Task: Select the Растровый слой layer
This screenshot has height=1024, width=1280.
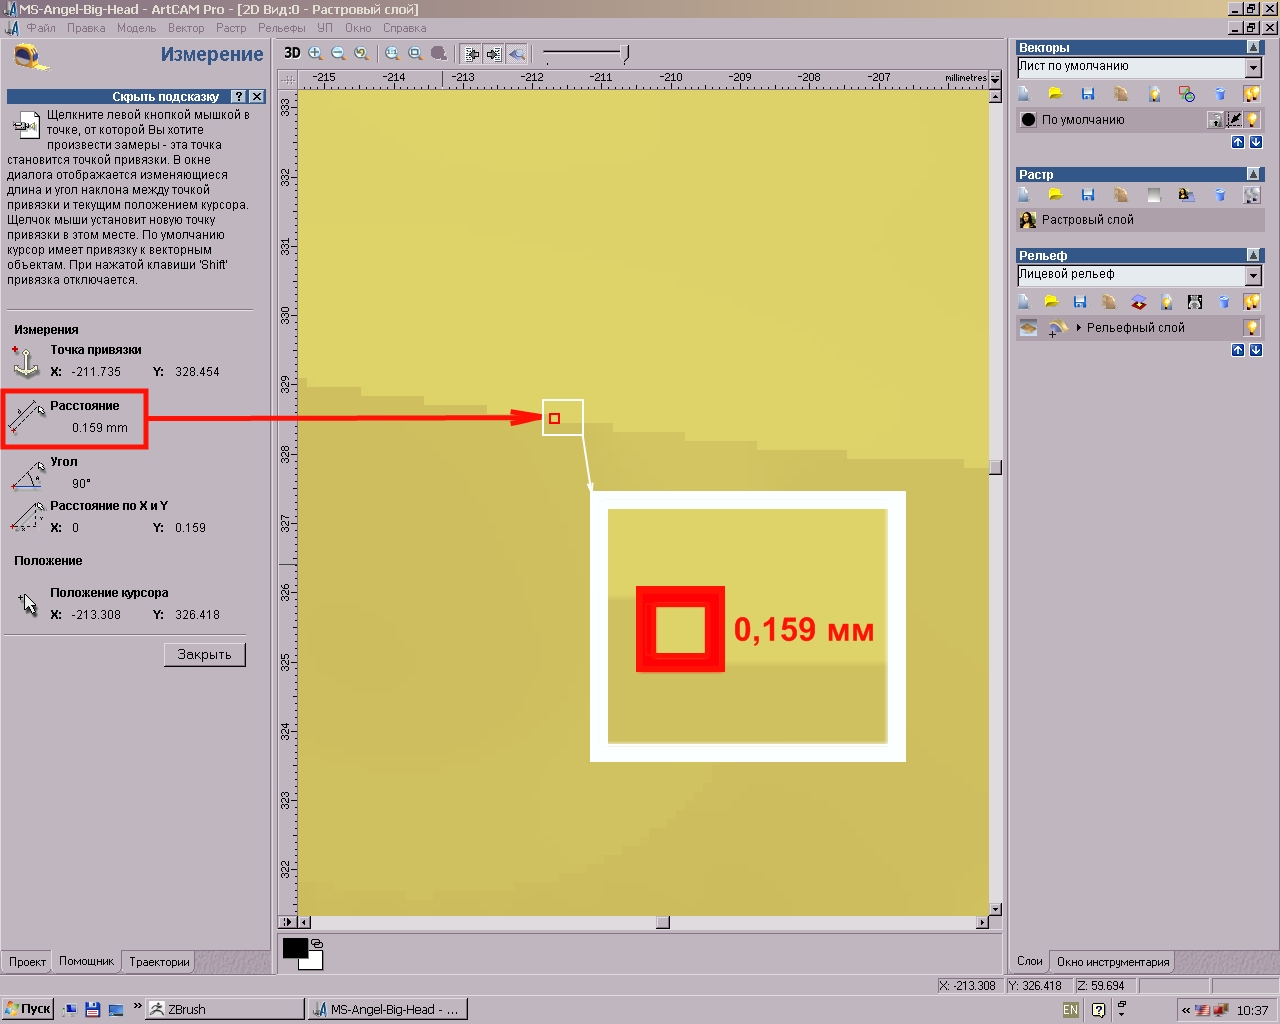Action: tap(1140, 220)
